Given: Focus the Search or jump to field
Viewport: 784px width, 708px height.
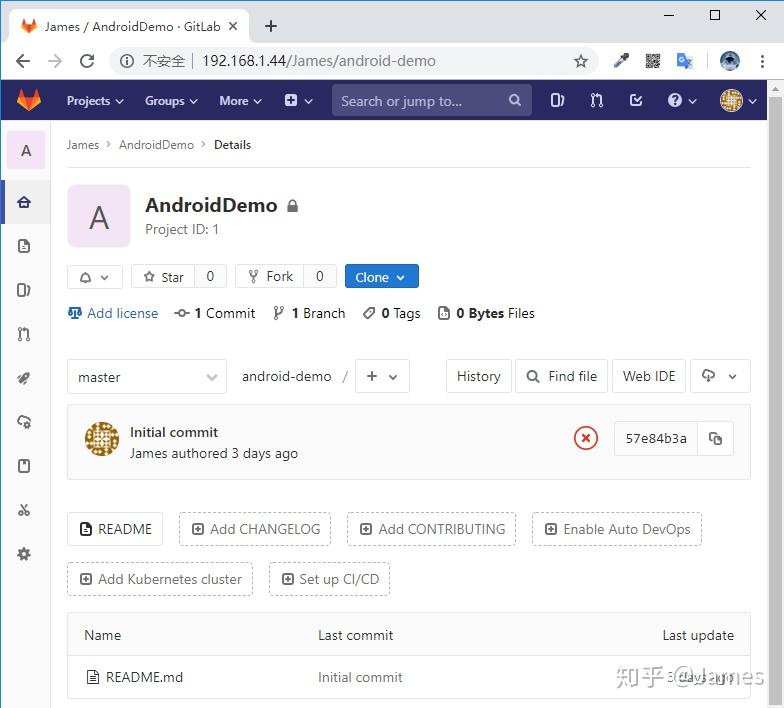Looking at the screenshot, I should 432,100.
